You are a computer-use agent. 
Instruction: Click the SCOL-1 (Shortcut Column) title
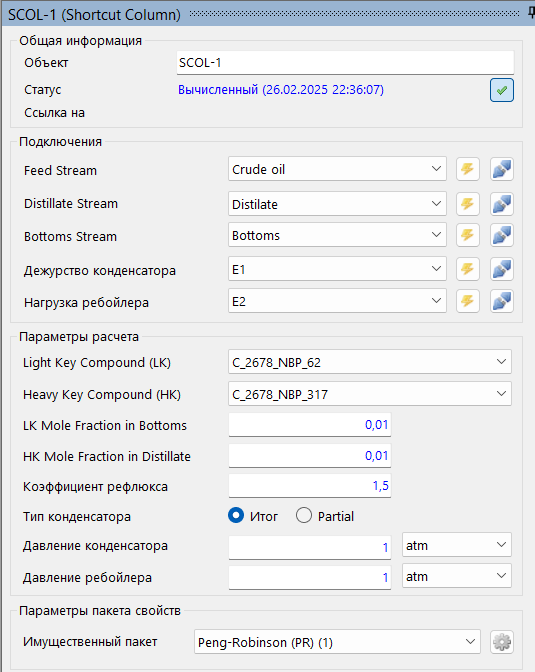coord(94,15)
